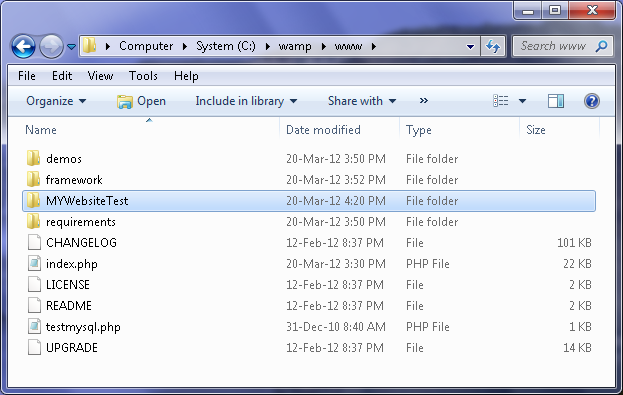This screenshot has width=623, height=395.
Task: Select the CHANGELOG file icon
Action: (34, 242)
